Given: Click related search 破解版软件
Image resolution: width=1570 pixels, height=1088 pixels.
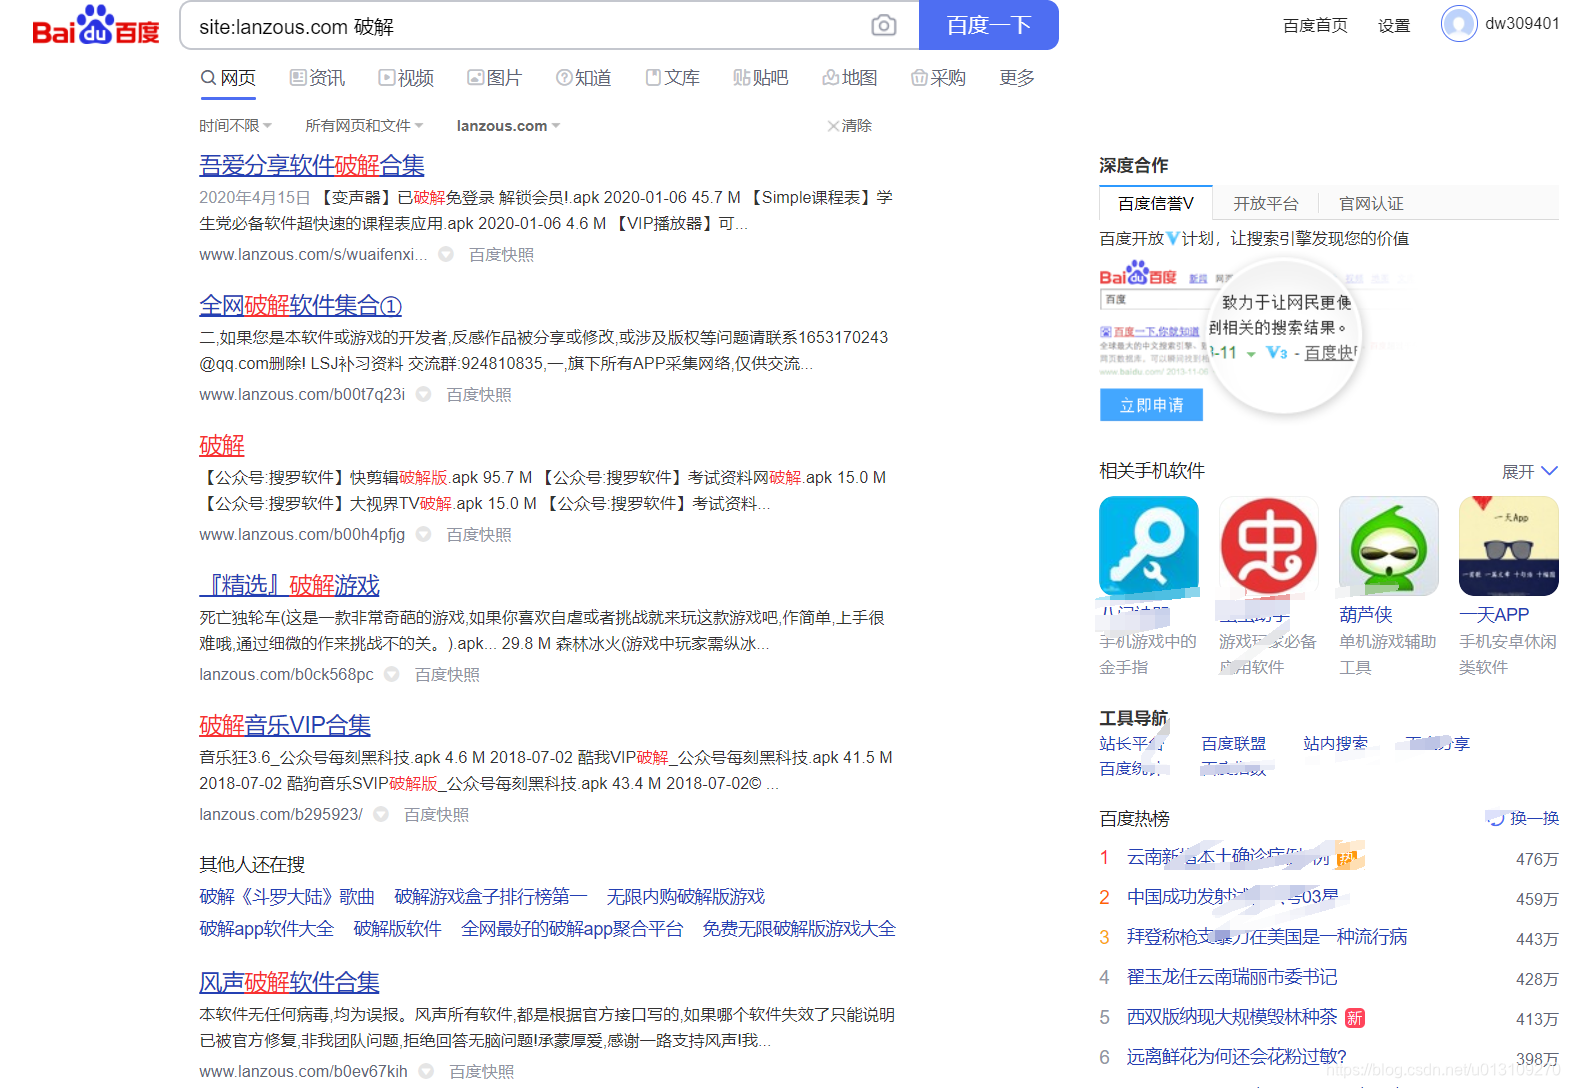Looking at the screenshot, I should [x=398, y=929].
